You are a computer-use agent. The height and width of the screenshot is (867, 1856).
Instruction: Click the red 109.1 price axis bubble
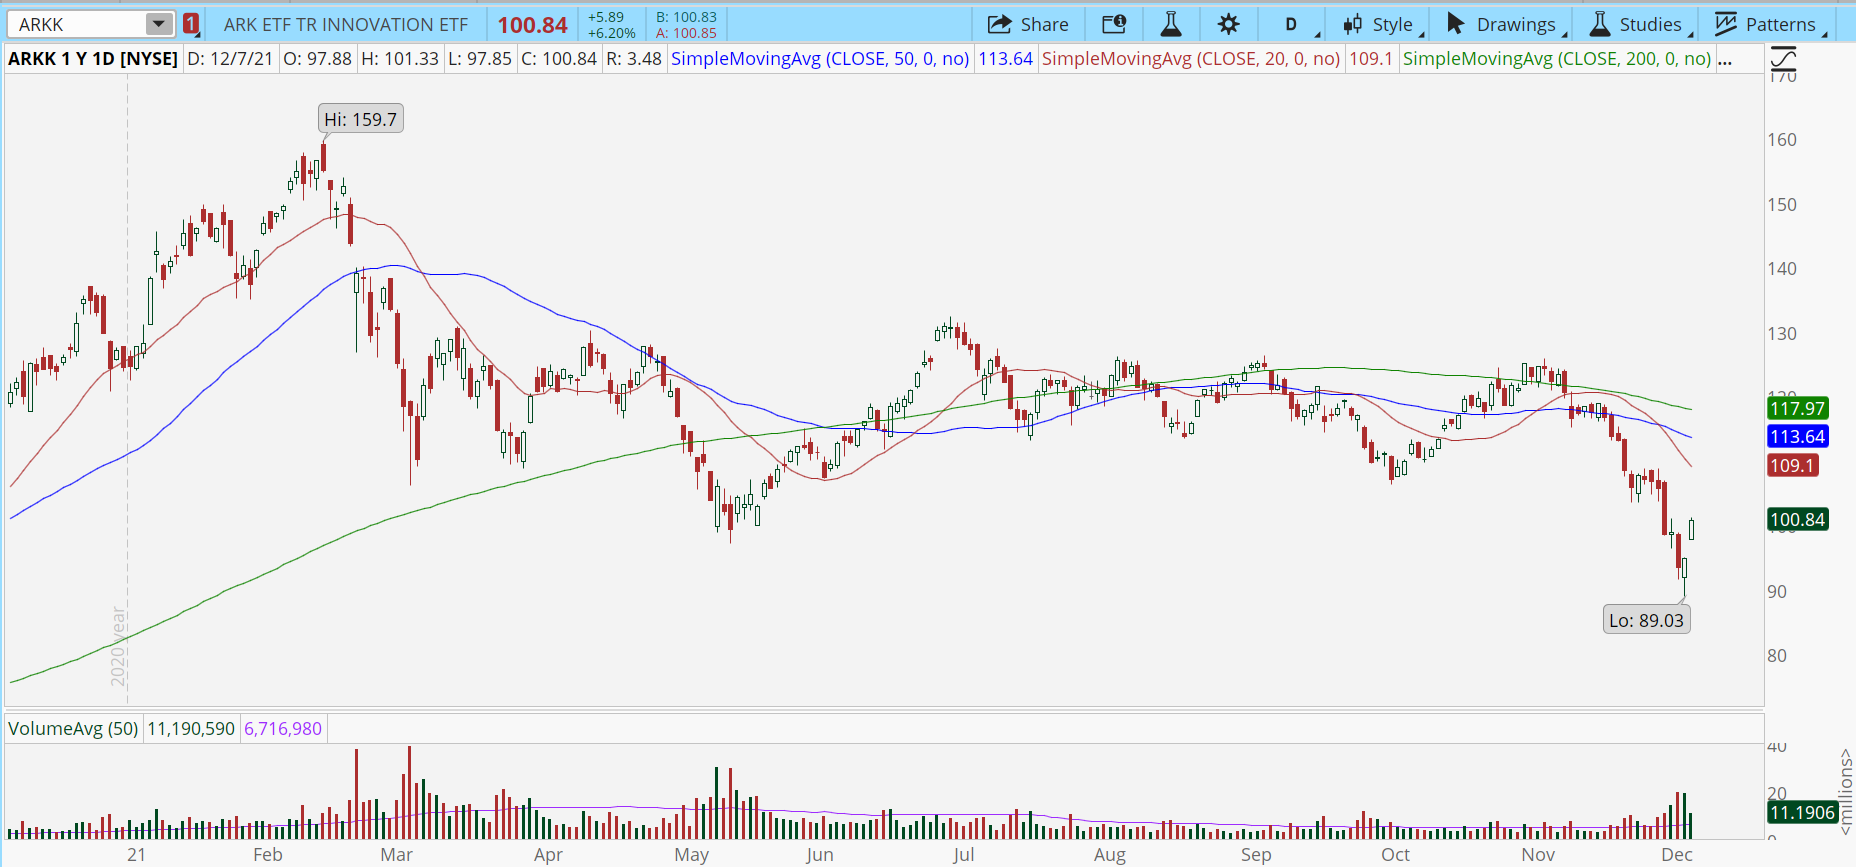click(1792, 465)
